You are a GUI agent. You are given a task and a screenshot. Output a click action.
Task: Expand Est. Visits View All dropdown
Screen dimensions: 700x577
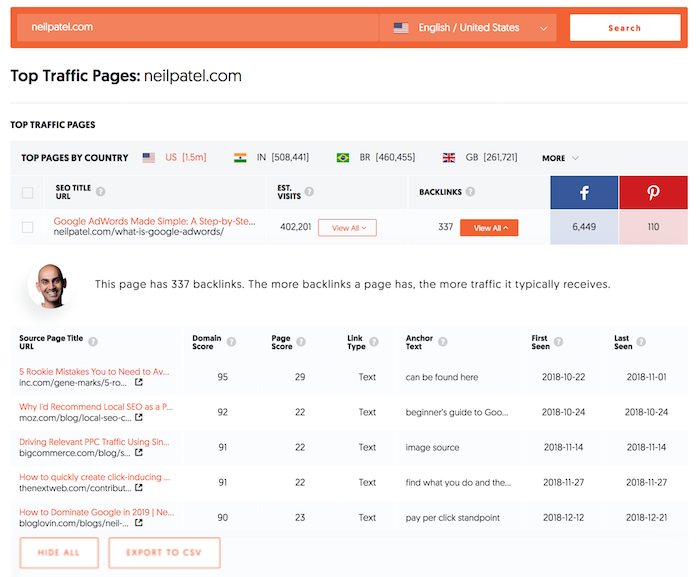[x=347, y=228]
